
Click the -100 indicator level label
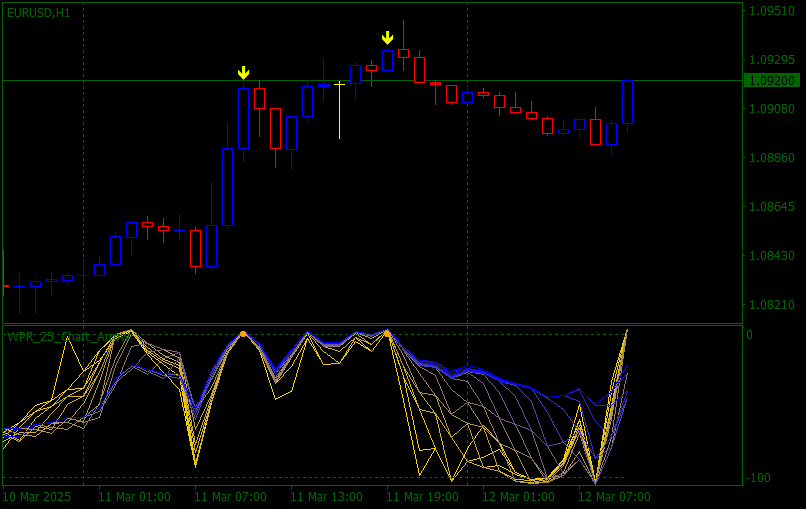coord(758,478)
